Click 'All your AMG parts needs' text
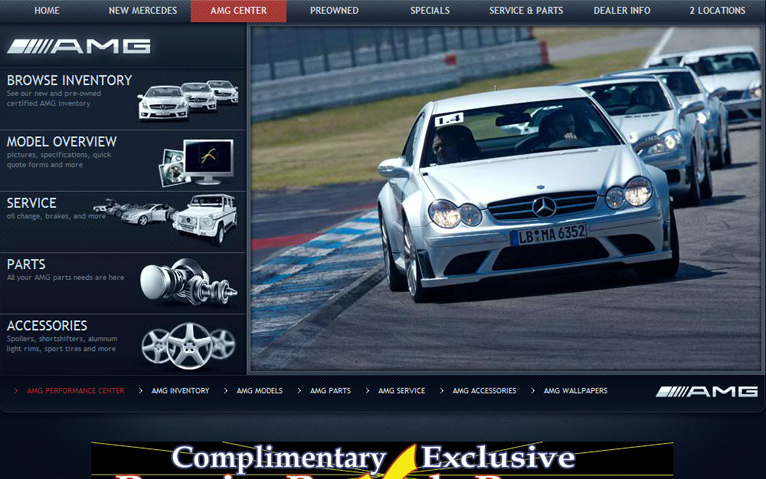This screenshot has width=766, height=479. click(65, 277)
